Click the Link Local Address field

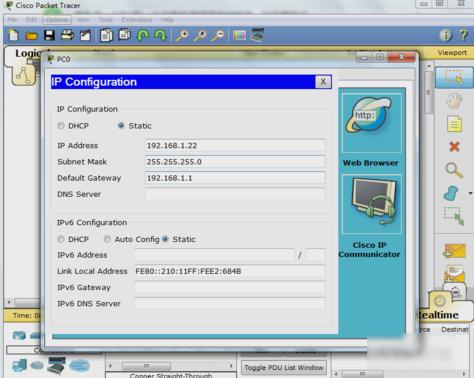pyautogui.click(x=230, y=271)
